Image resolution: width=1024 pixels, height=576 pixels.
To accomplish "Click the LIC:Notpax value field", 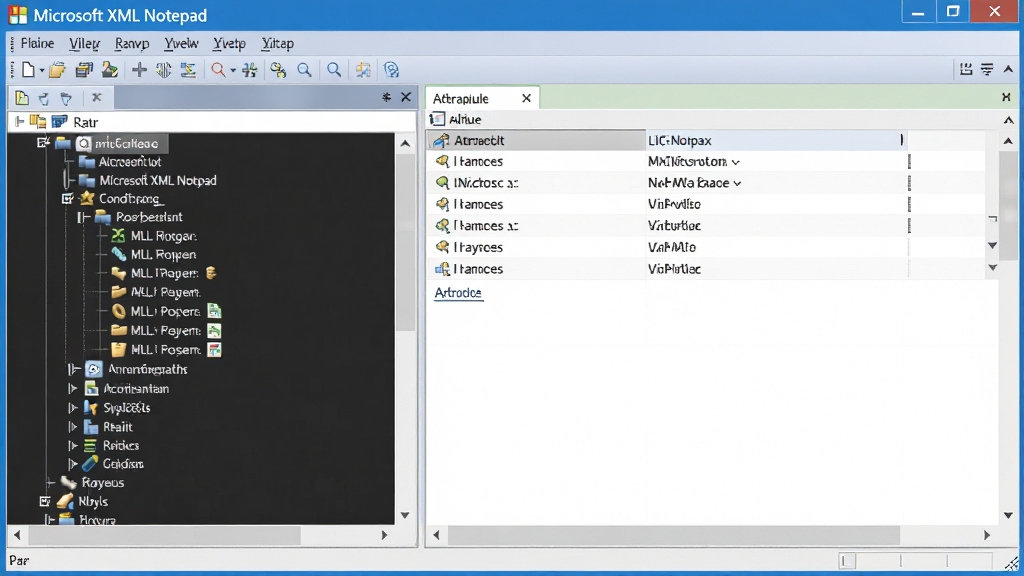I will (x=775, y=140).
